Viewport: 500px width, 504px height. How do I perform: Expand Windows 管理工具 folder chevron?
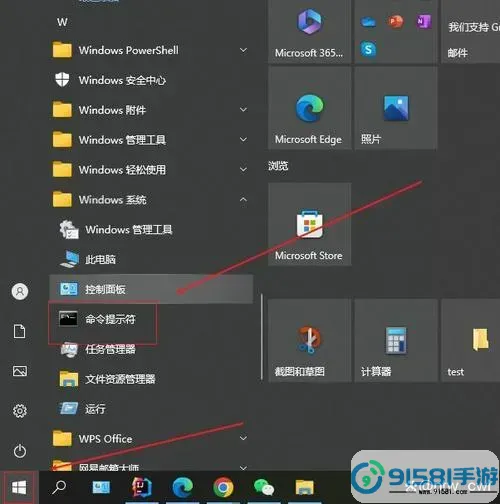tap(244, 139)
